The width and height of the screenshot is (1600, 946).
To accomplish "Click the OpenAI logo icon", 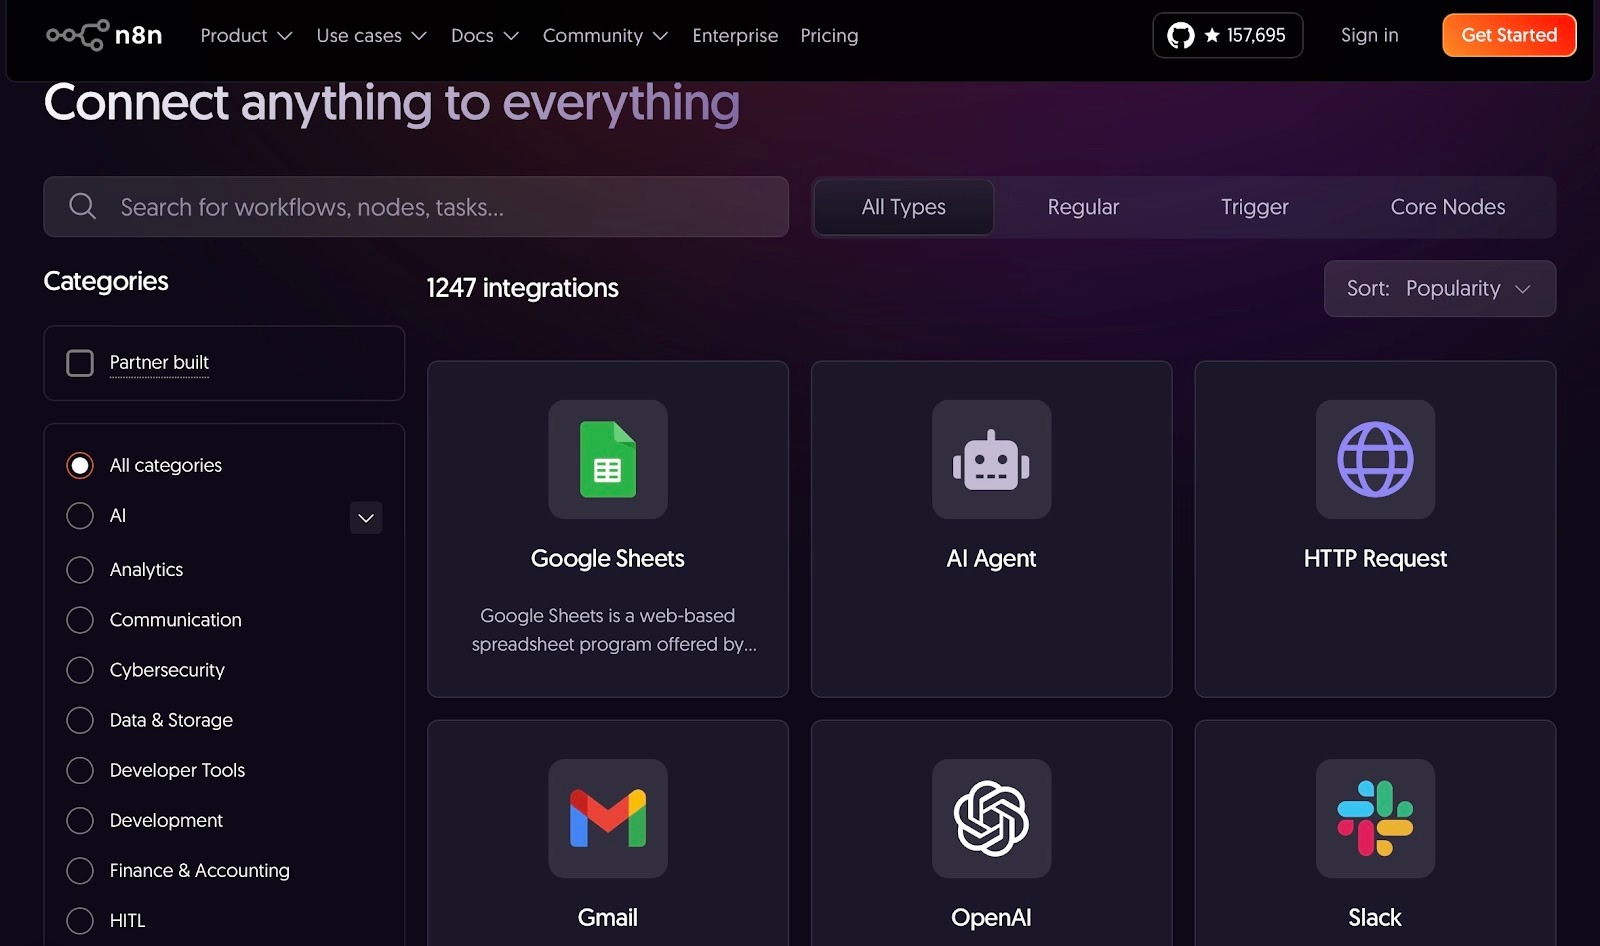I will (x=991, y=818).
